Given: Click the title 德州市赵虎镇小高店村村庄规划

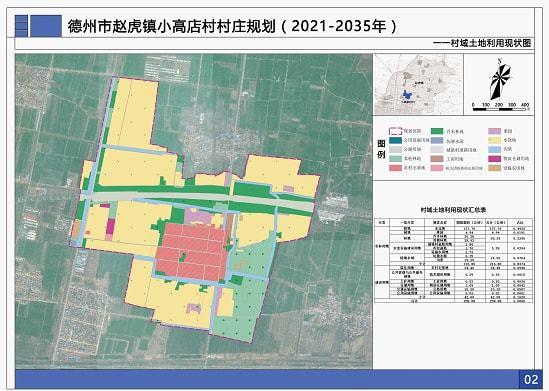Looking at the screenshot, I should click(172, 26).
